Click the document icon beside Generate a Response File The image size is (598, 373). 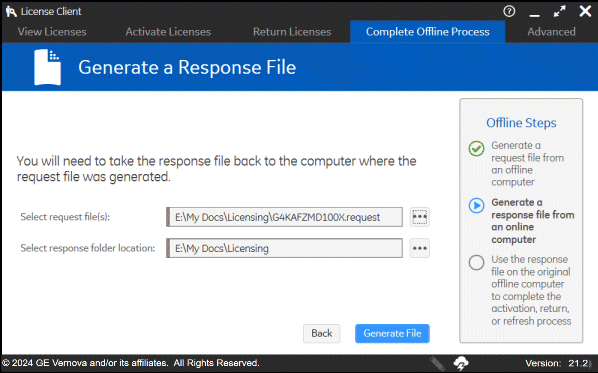pos(47,67)
